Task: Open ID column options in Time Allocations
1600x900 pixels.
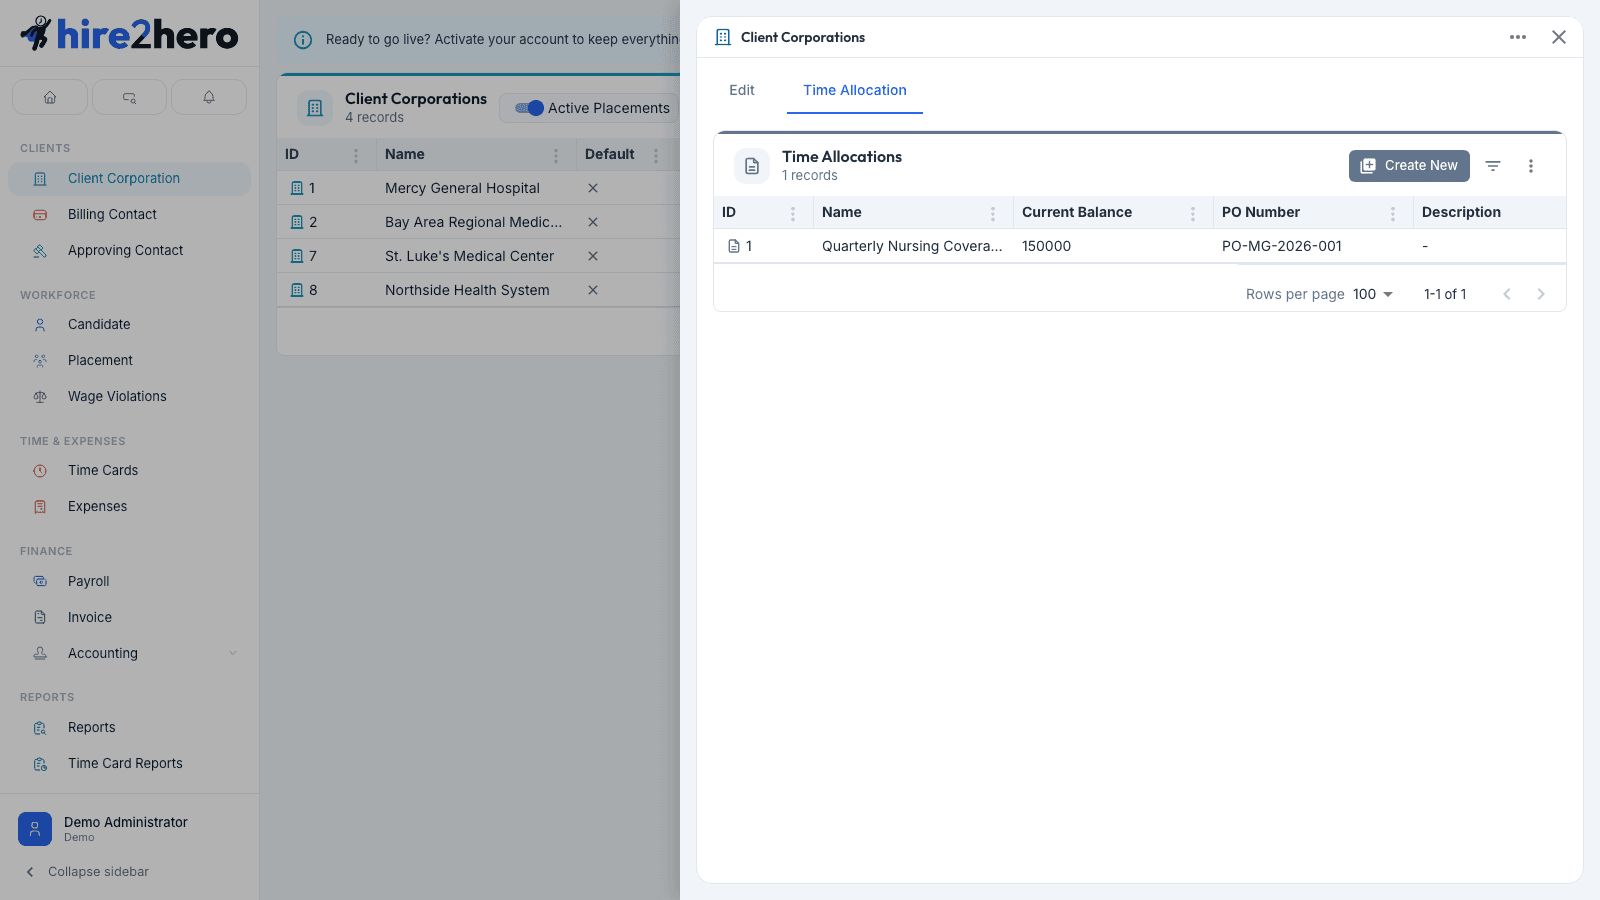Action: coord(793,213)
